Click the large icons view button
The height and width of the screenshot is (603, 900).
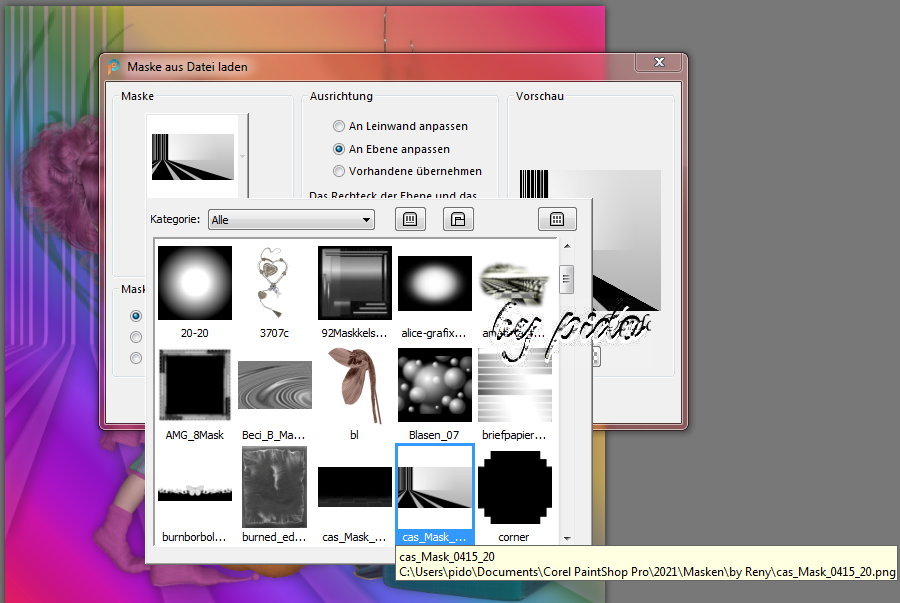pyautogui.click(x=411, y=219)
